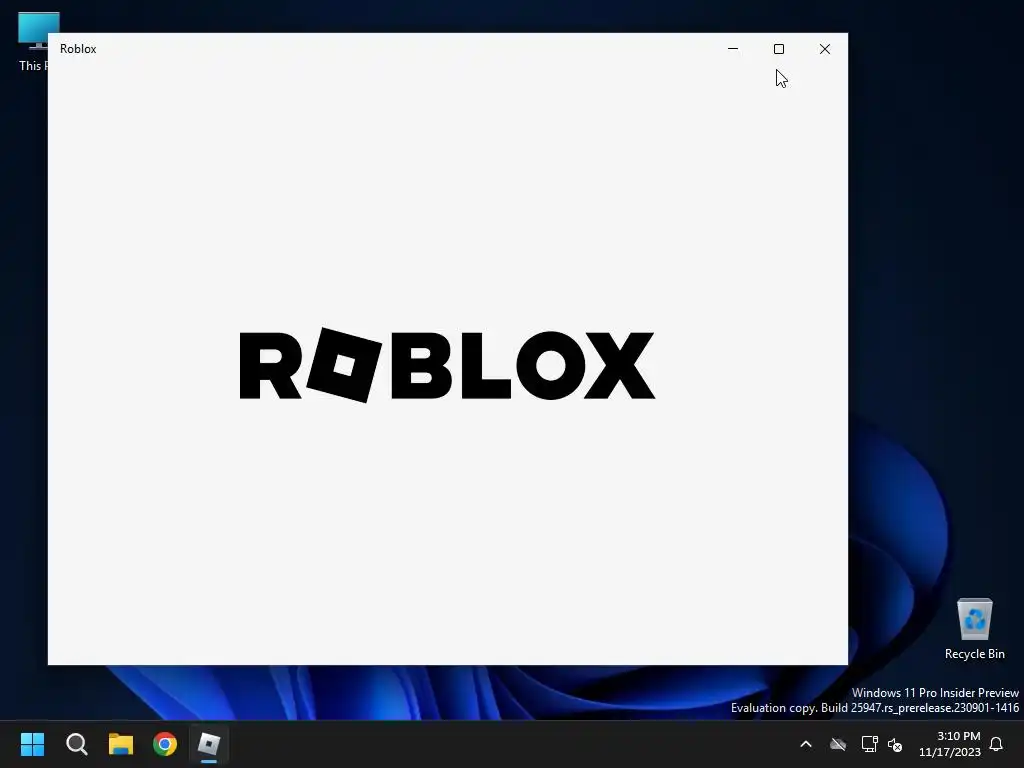1024x768 pixels.
Task: Open the Windows Start menu
Action: click(32, 744)
